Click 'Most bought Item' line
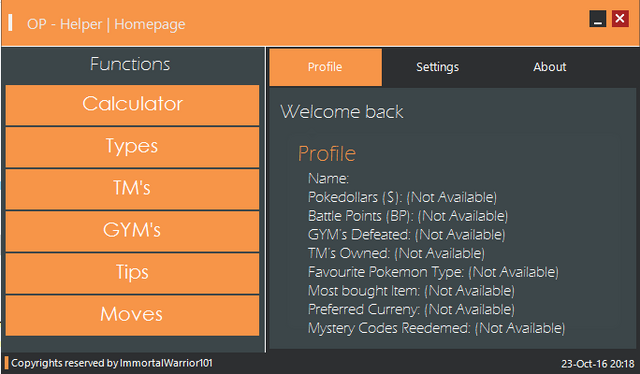This screenshot has height=374, width=640. [x=411, y=291]
